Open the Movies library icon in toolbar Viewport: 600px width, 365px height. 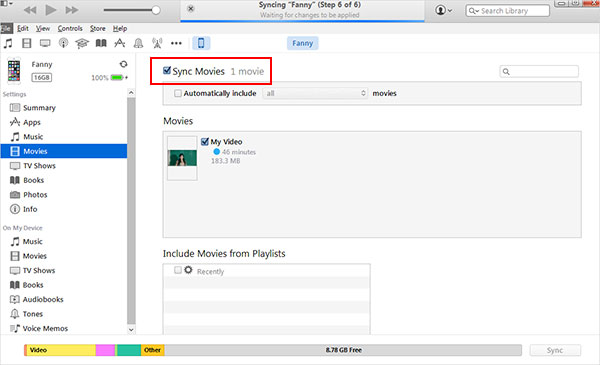click(26, 43)
